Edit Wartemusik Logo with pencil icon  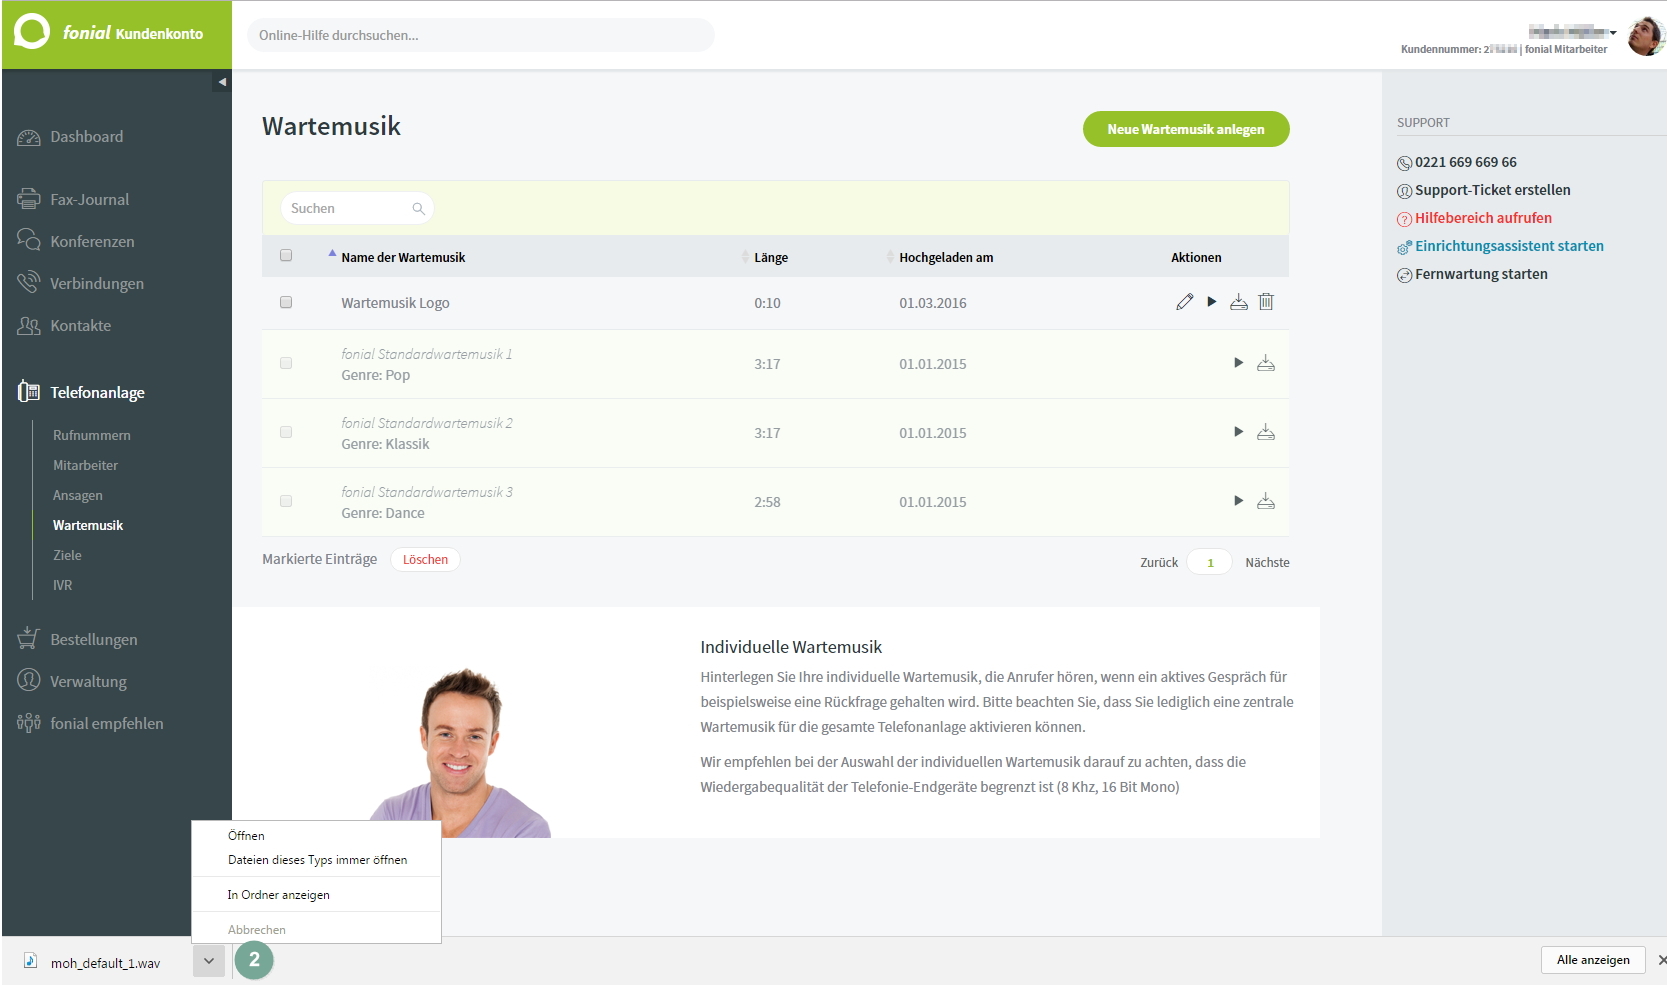(1185, 302)
